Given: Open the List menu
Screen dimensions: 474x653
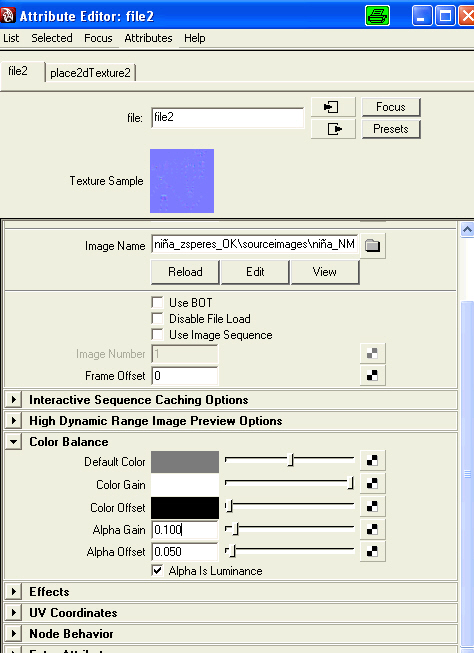Looking at the screenshot, I should coord(11,38).
